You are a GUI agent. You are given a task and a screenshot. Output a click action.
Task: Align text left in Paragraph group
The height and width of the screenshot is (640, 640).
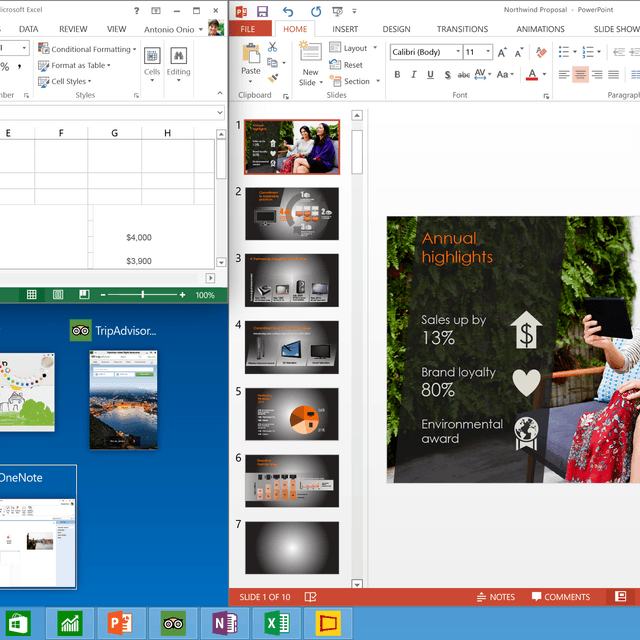point(564,75)
